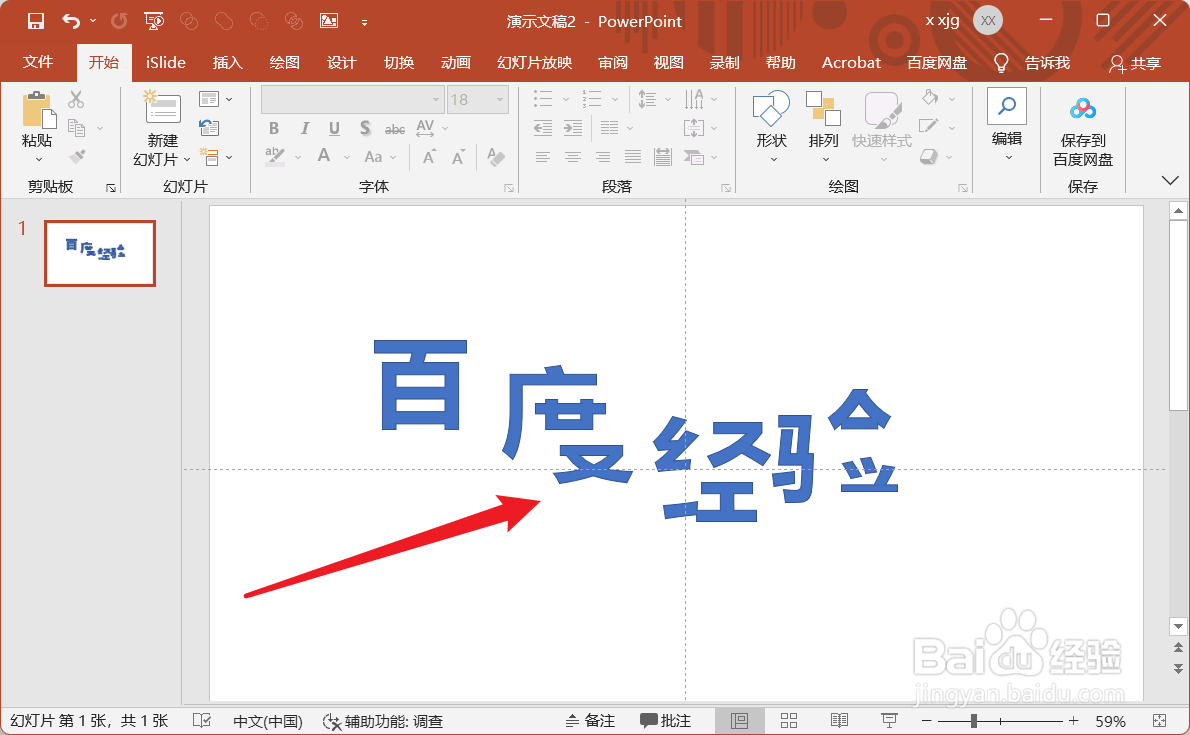Click 告诉我 tell me search
The image size is (1190, 735).
pyautogui.click(x=1033, y=62)
